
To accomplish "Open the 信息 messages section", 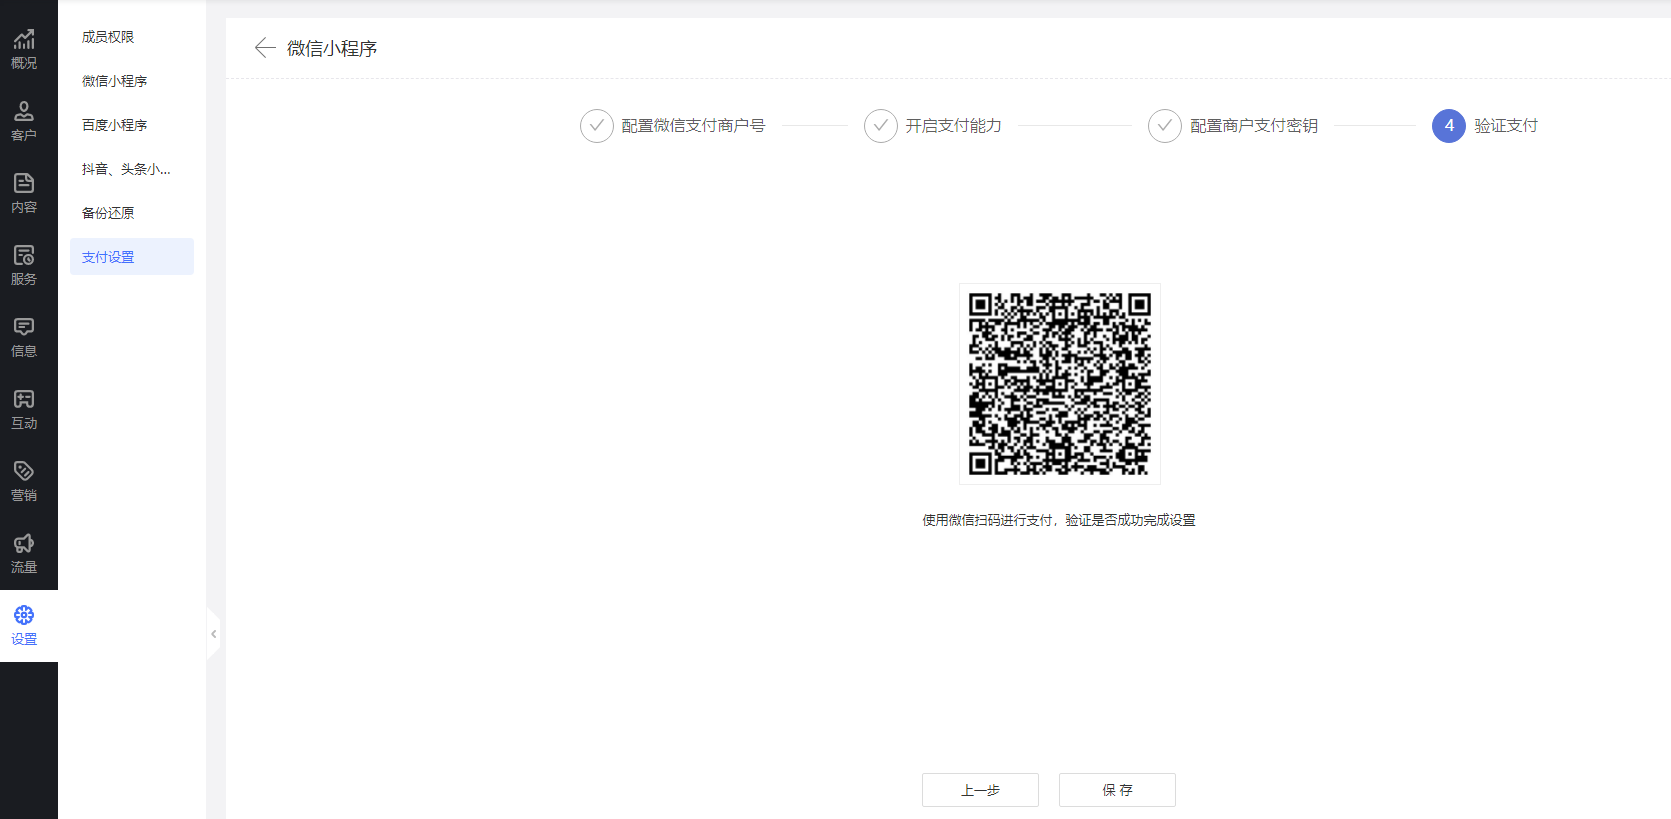I will (x=24, y=338).
